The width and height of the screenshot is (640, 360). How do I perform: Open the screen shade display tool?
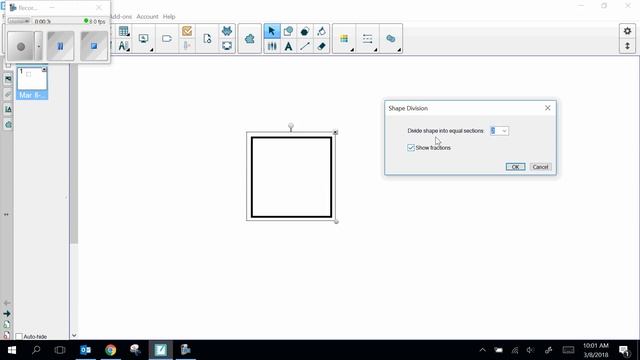pyautogui.click(x=144, y=39)
